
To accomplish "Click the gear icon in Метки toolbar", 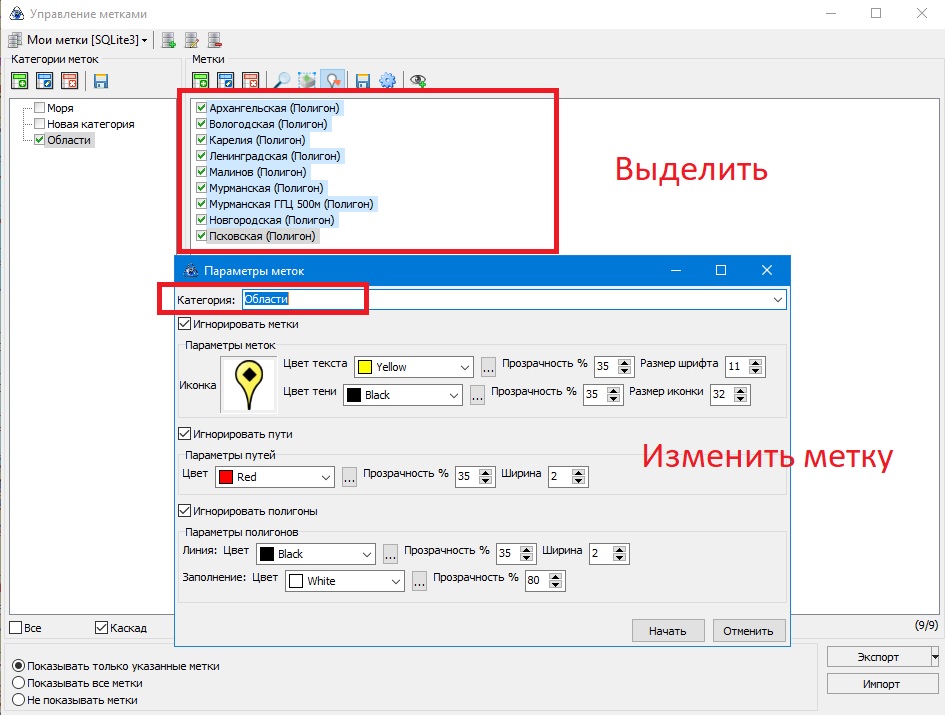I will [387, 81].
